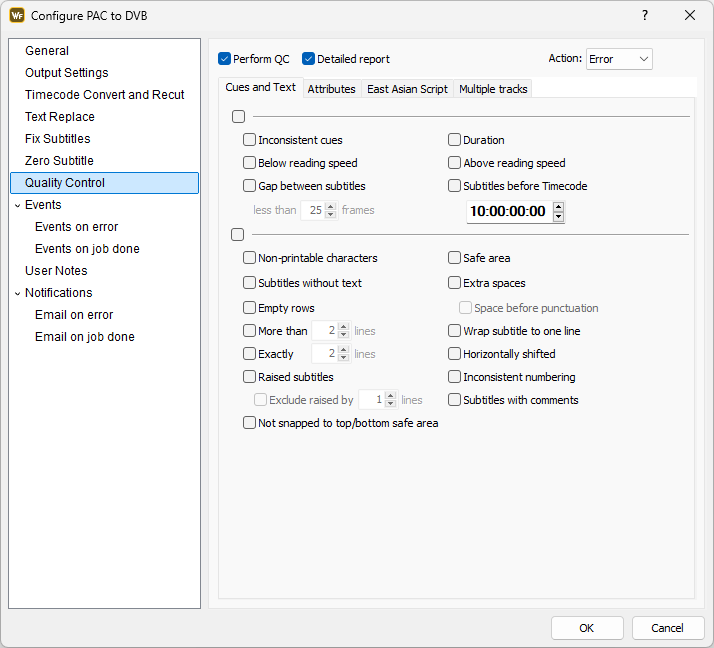Increase the timecode value with up arrow
The width and height of the screenshot is (714, 648).
558,207
